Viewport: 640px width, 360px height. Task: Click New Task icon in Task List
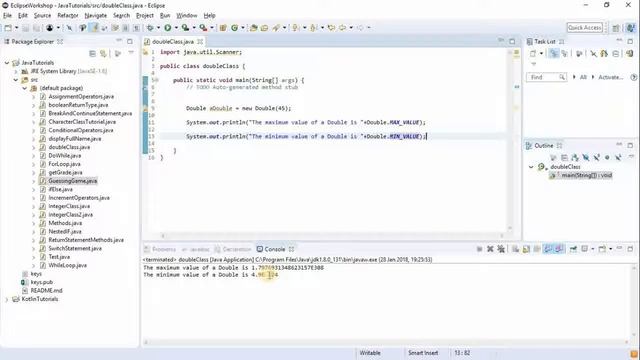tap(533, 53)
